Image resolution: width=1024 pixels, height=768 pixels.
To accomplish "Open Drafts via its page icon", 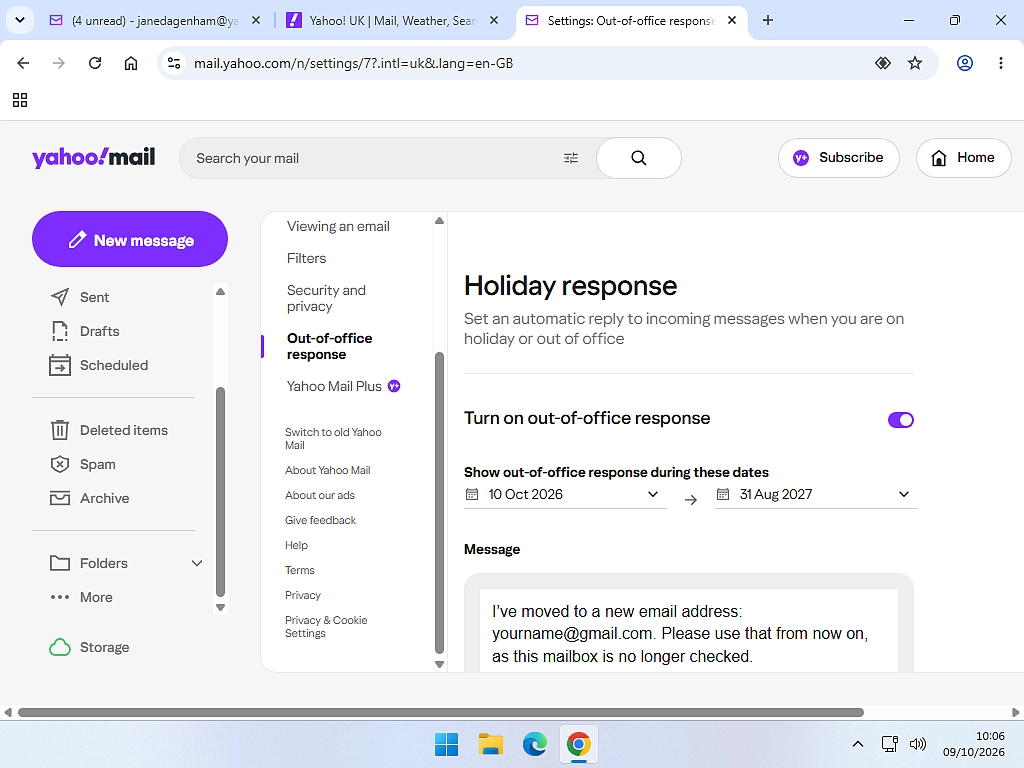I will [x=59, y=331].
